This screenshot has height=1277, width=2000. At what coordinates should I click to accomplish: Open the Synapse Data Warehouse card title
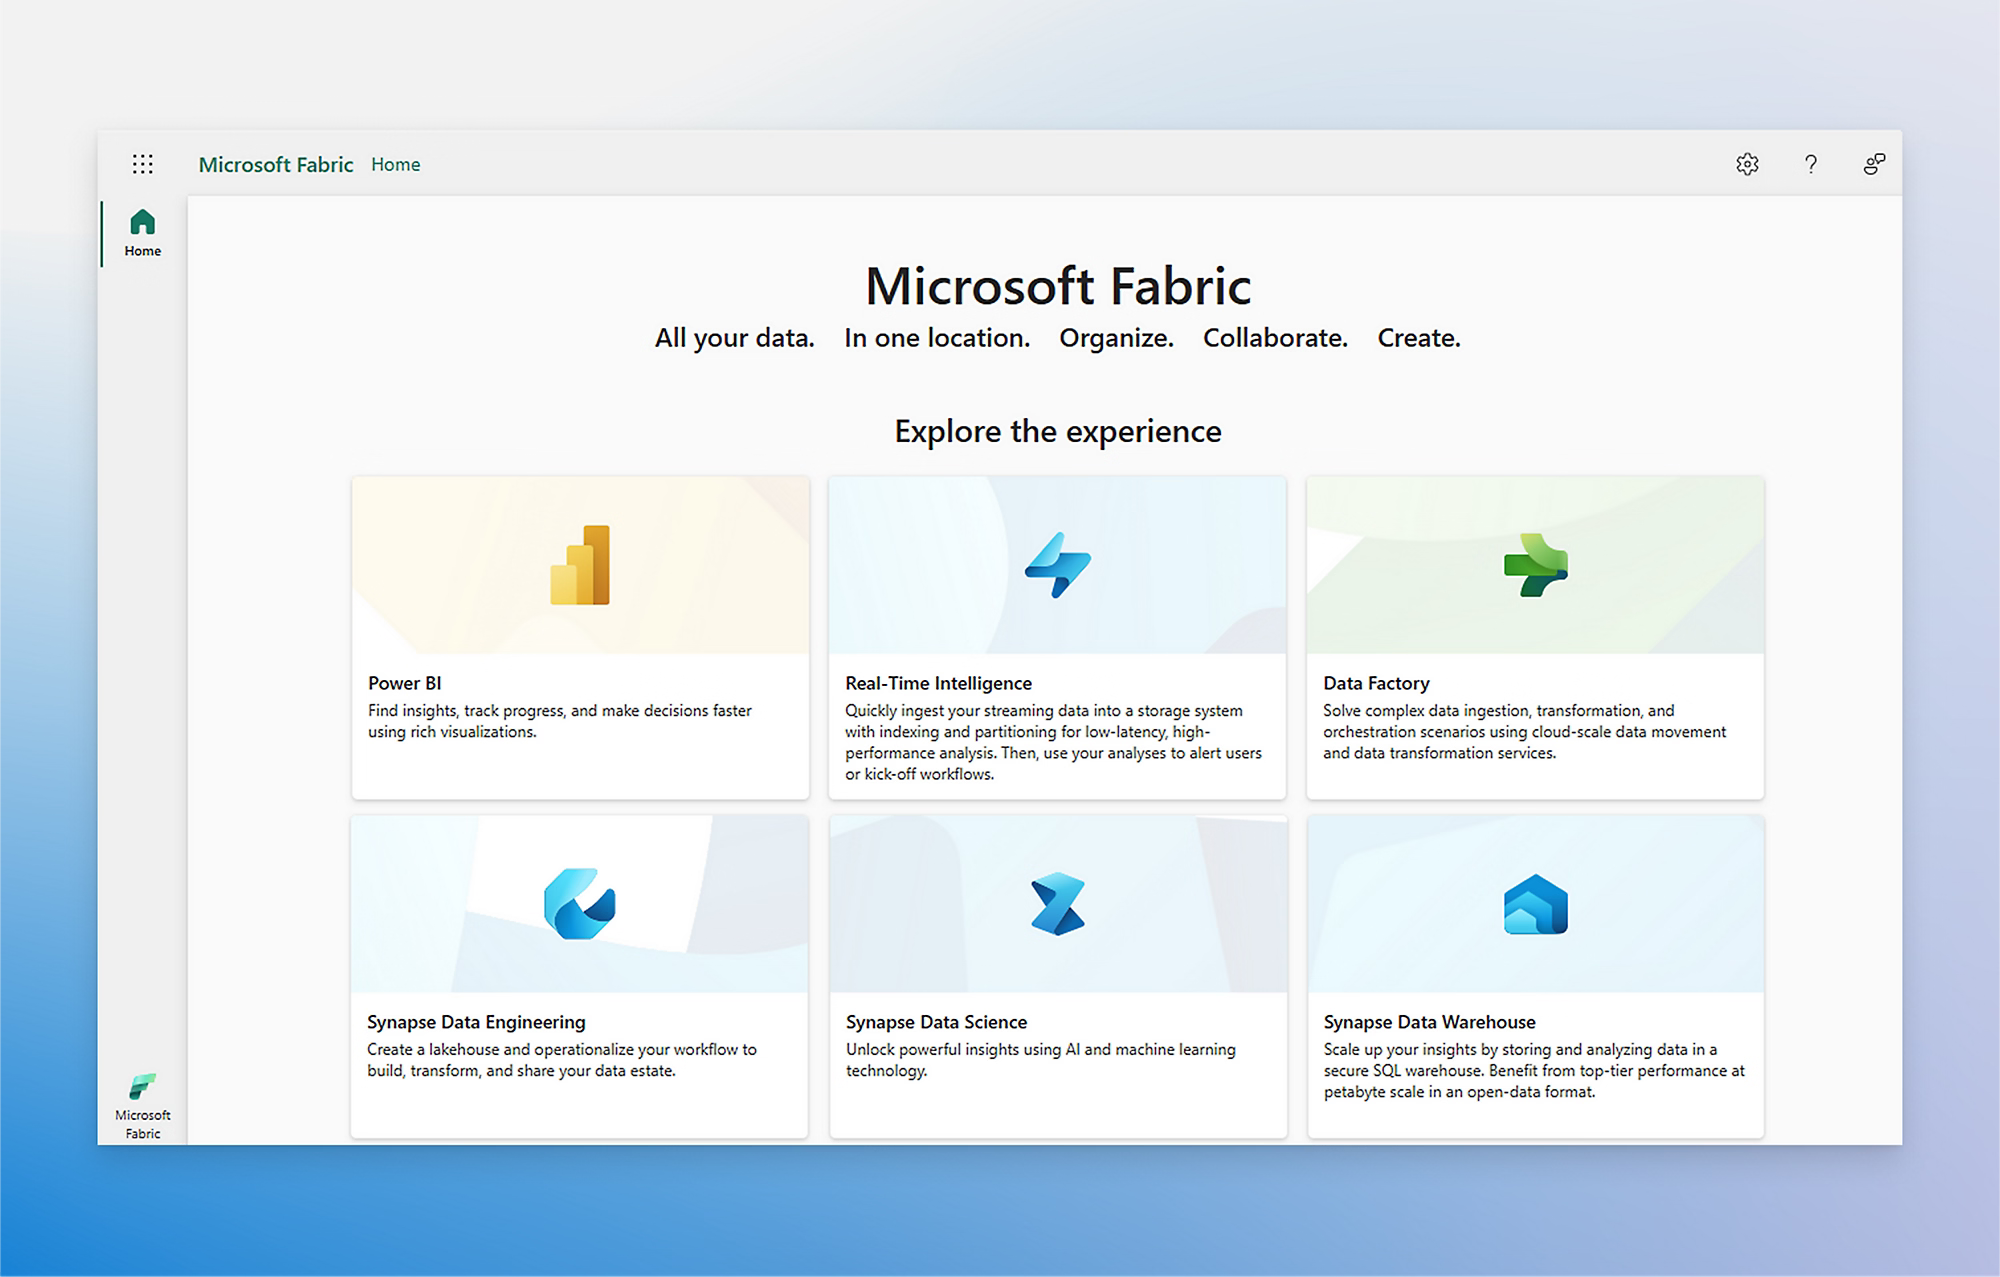[1429, 1022]
